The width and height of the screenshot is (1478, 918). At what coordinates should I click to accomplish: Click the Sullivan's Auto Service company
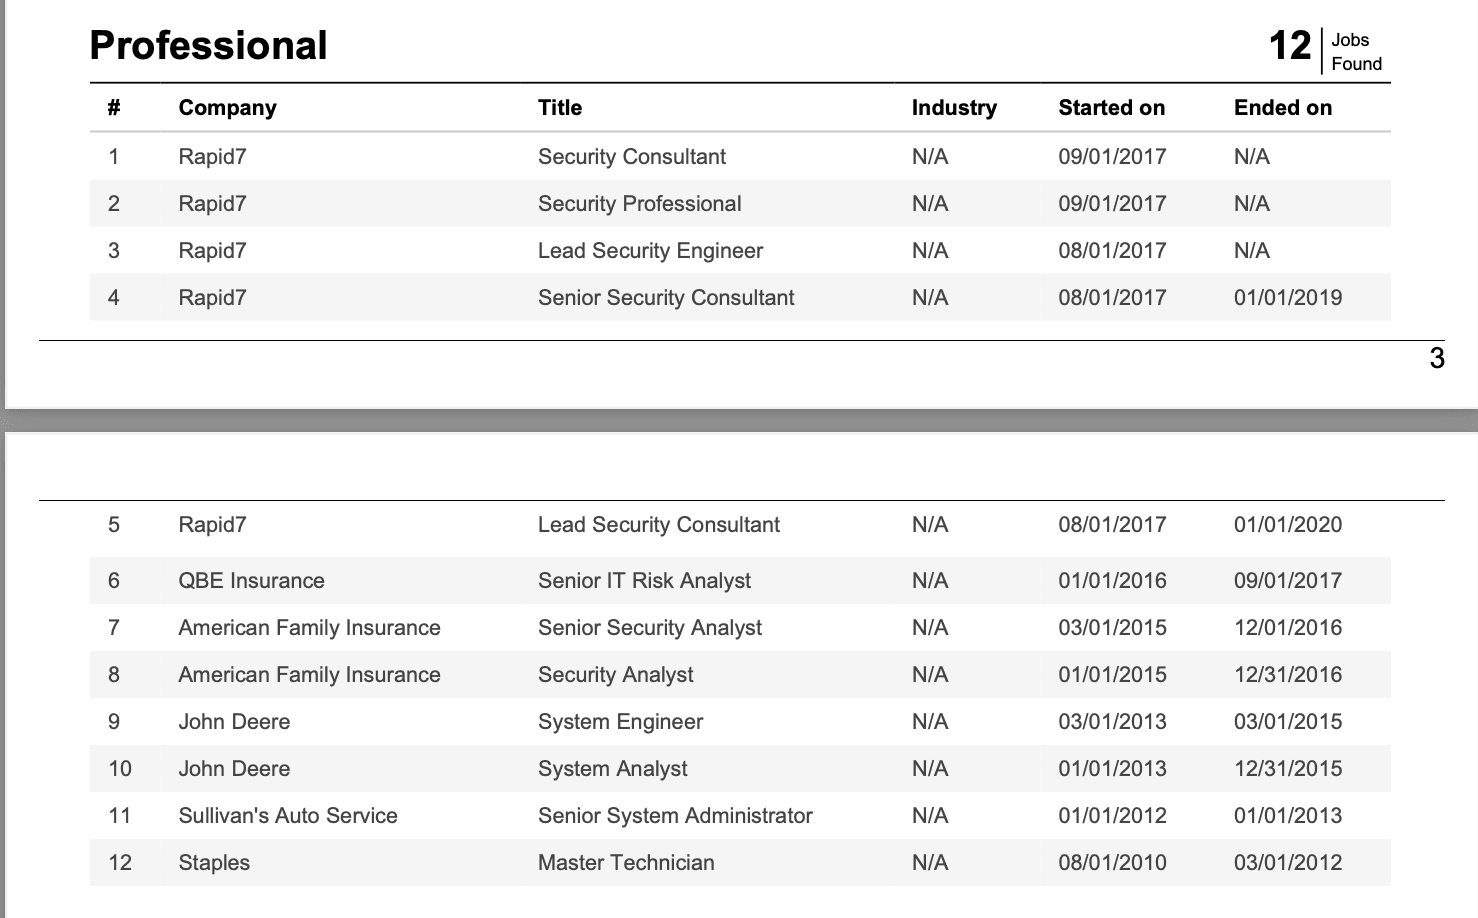pos(287,816)
